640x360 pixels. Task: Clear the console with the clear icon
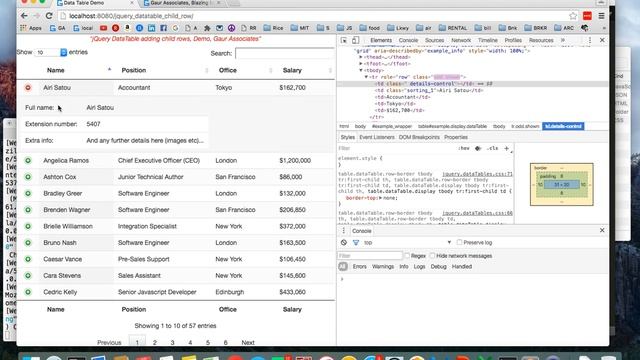pyautogui.click(x=344, y=242)
